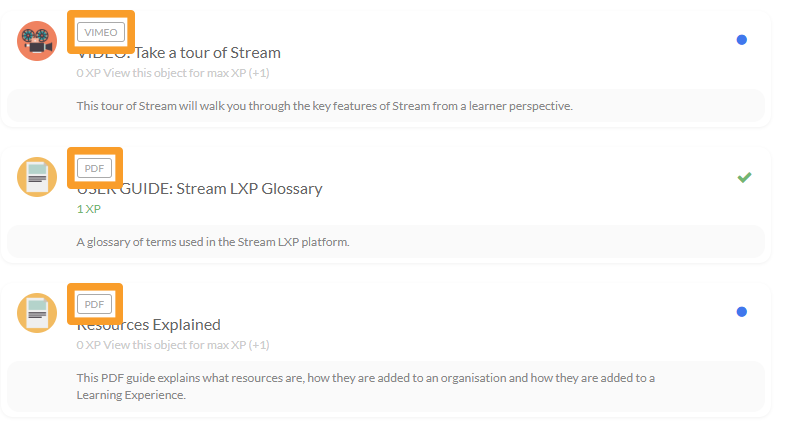787x427 pixels.
Task: Click the Stream tour description text box
Action: [385, 105]
